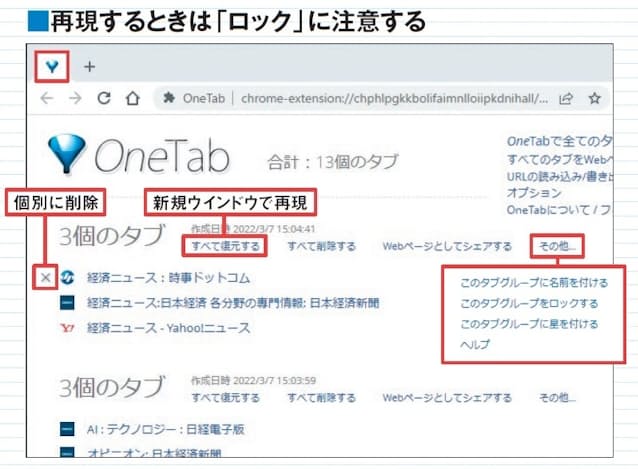Image resolution: width=638 pixels, height=469 pixels.
Task: Click すべて復元する for 15:04:41 group
Action: tap(225, 246)
